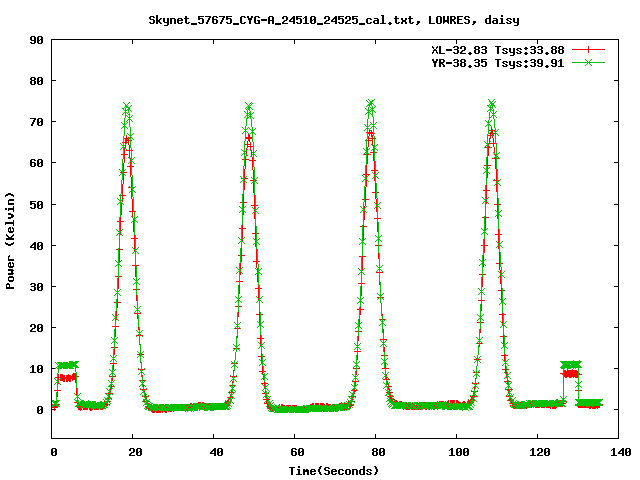
Task: Click the green peak near 18 seconds
Action: point(127,107)
